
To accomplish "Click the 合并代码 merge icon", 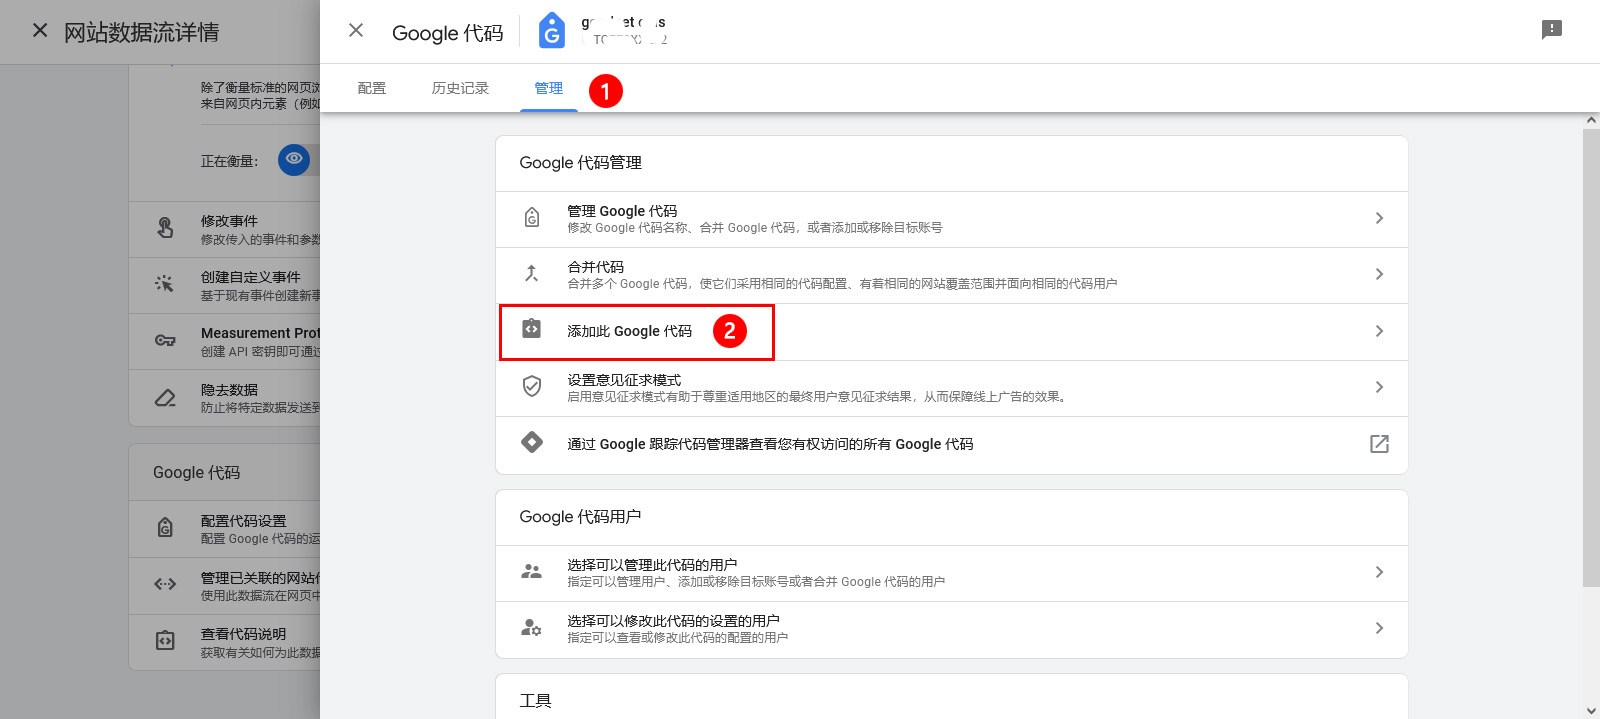I will click(x=532, y=273).
